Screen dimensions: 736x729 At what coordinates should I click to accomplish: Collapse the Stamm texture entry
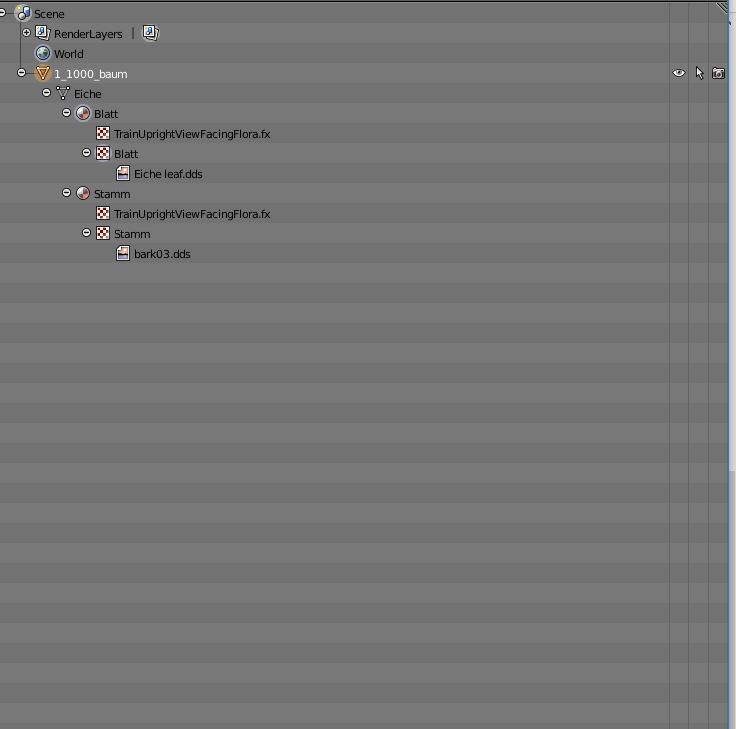point(86,233)
